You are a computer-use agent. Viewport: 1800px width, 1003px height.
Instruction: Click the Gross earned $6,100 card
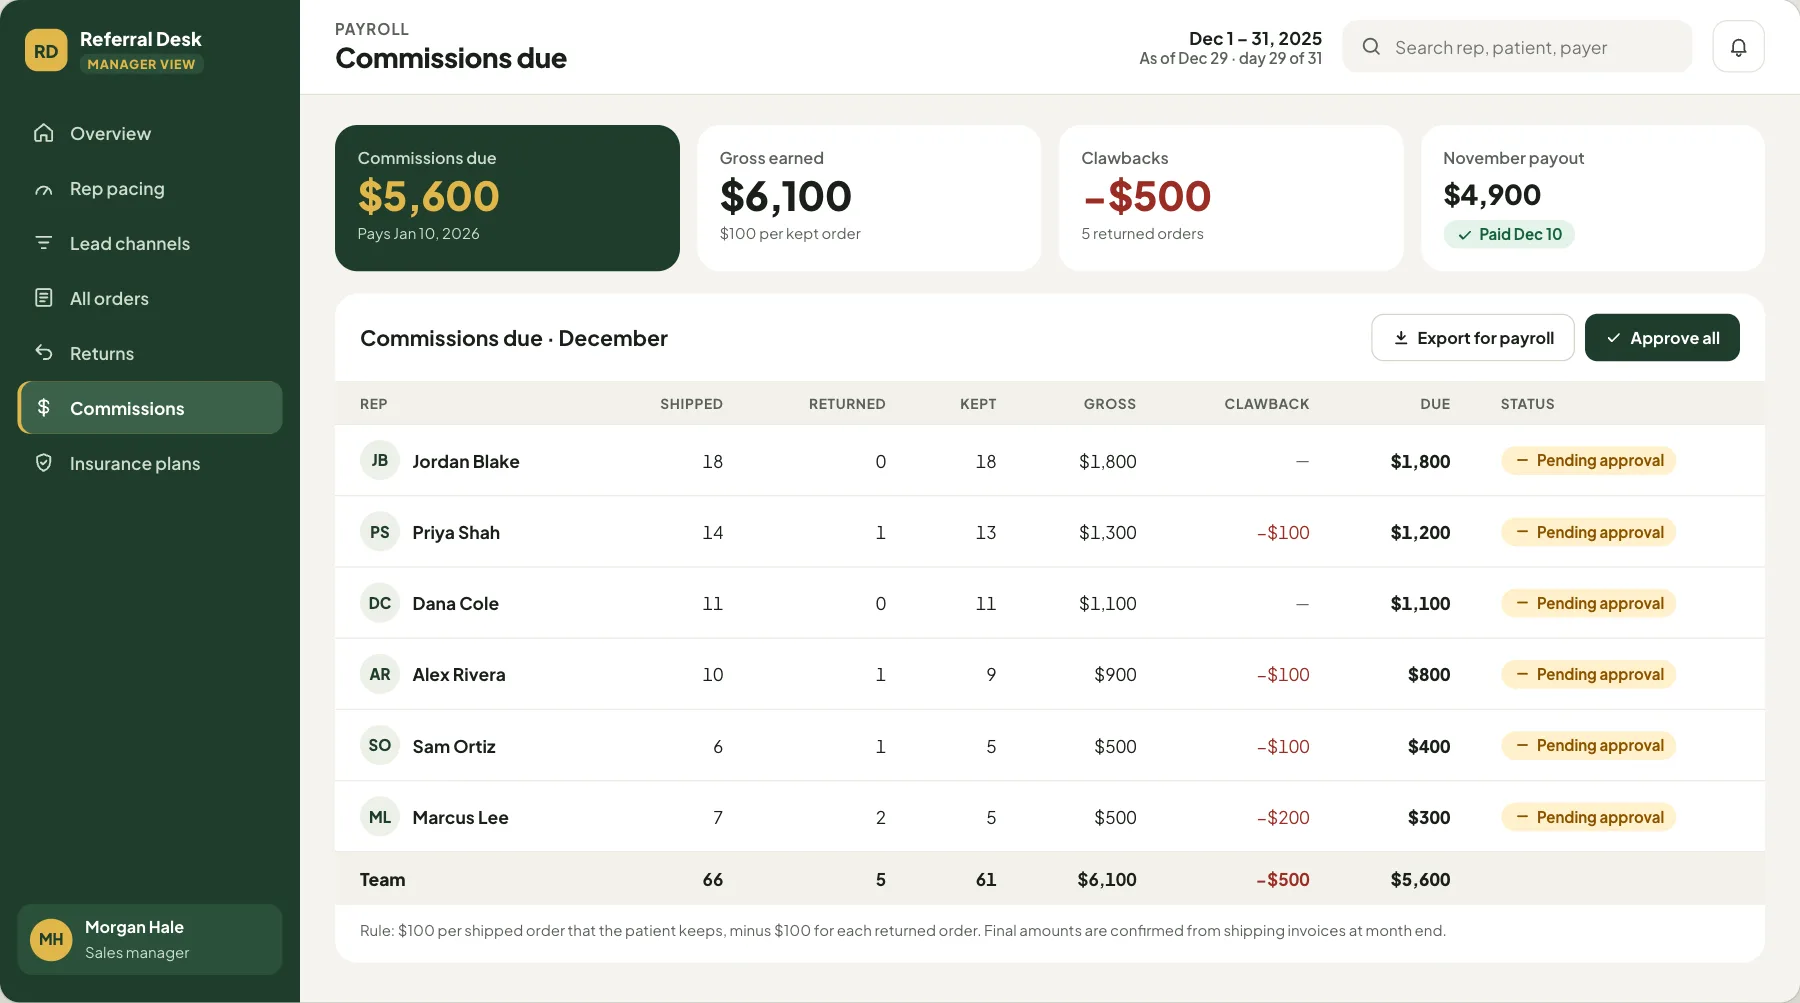pos(869,198)
